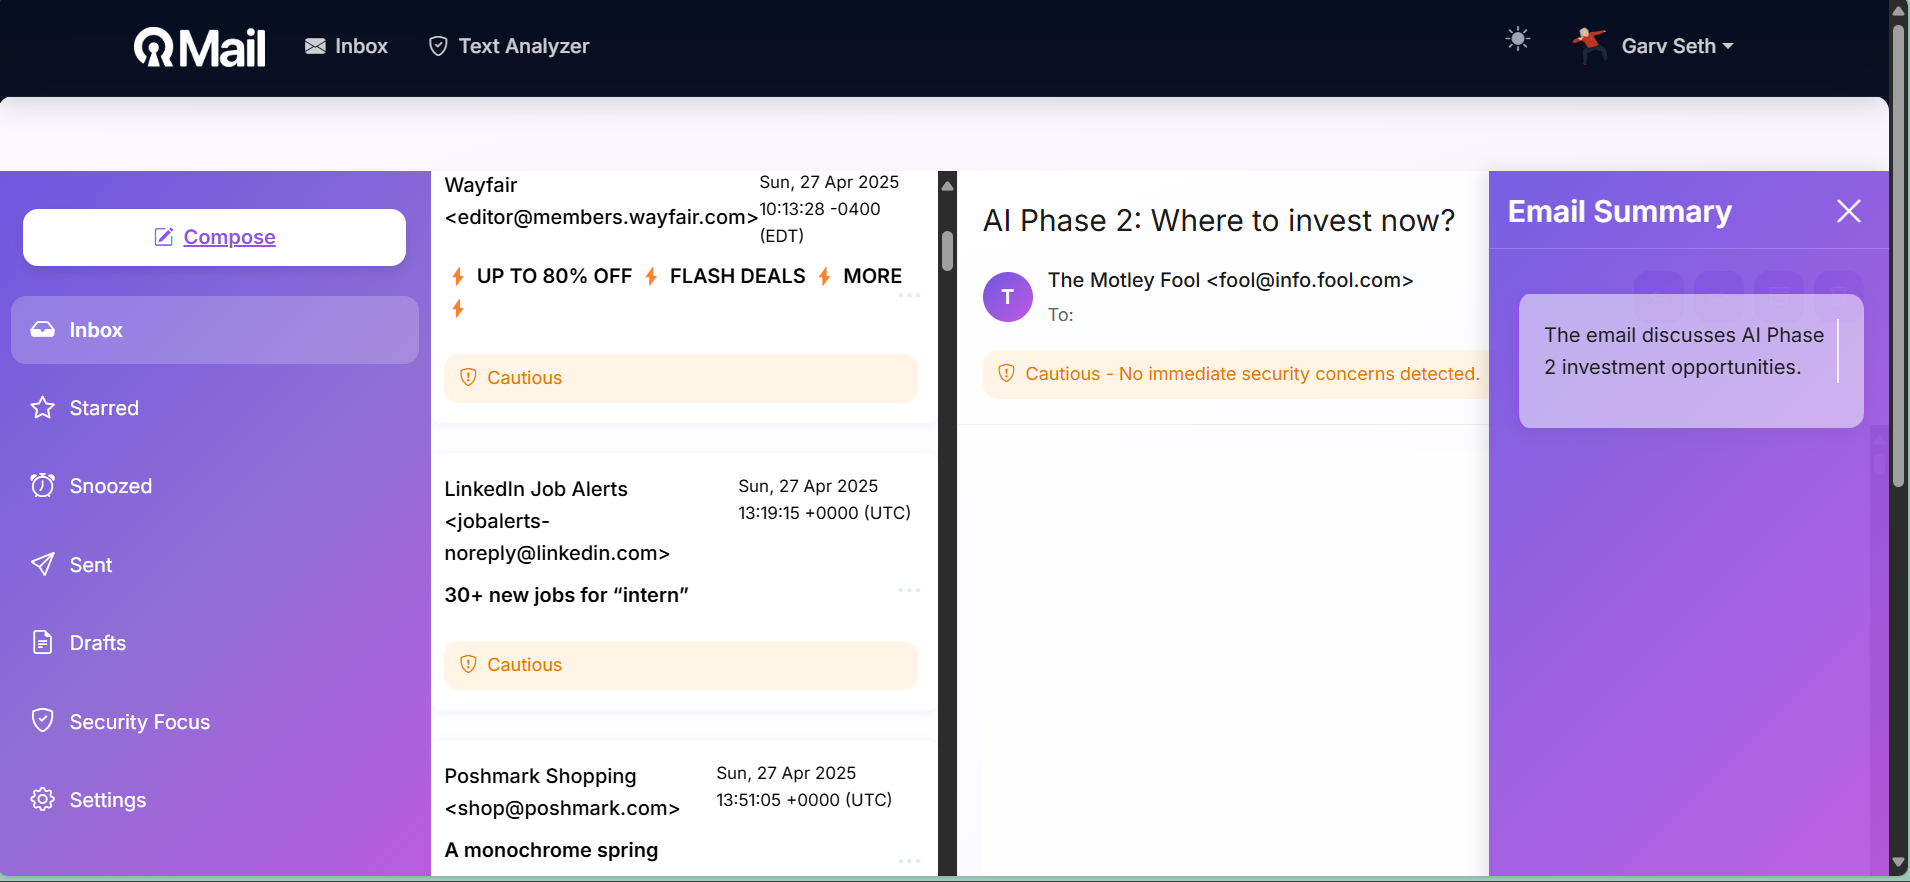Screen dimensions: 1910x882
Task: Click the Motley Fool sender avatar T
Action: [1008, 297]
